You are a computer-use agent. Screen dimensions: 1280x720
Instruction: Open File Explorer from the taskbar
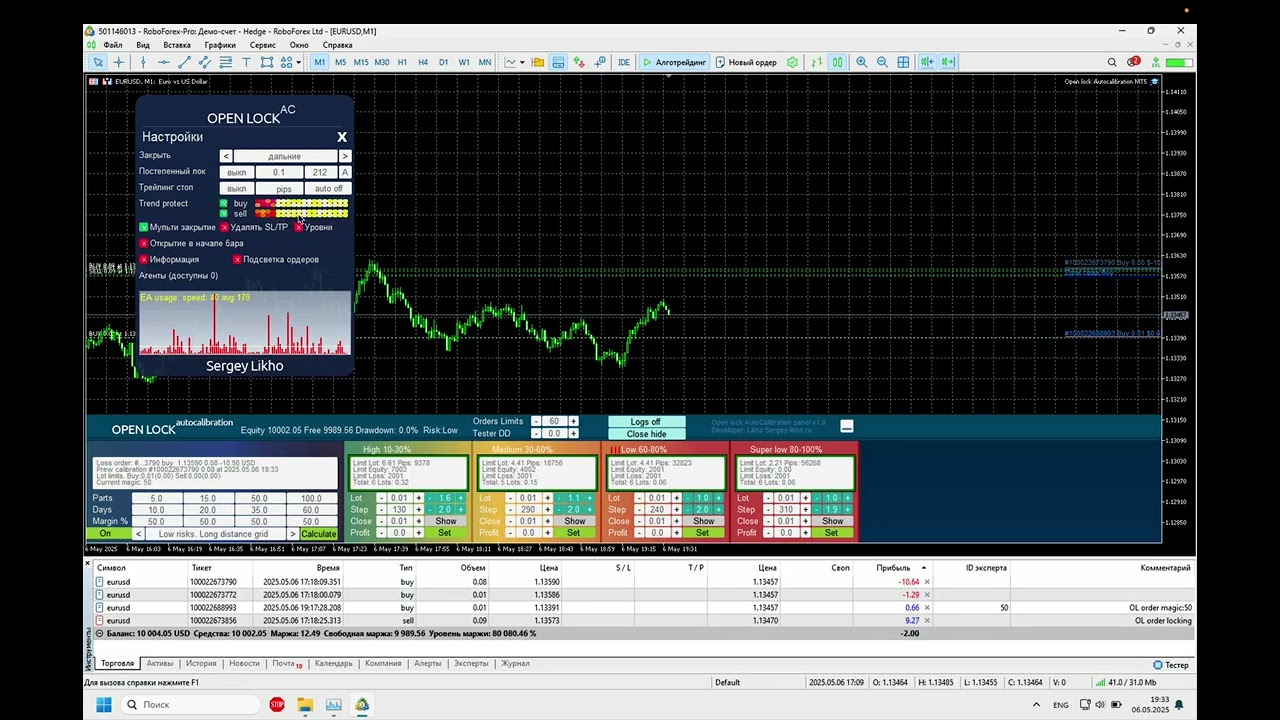tap(305, 705)
